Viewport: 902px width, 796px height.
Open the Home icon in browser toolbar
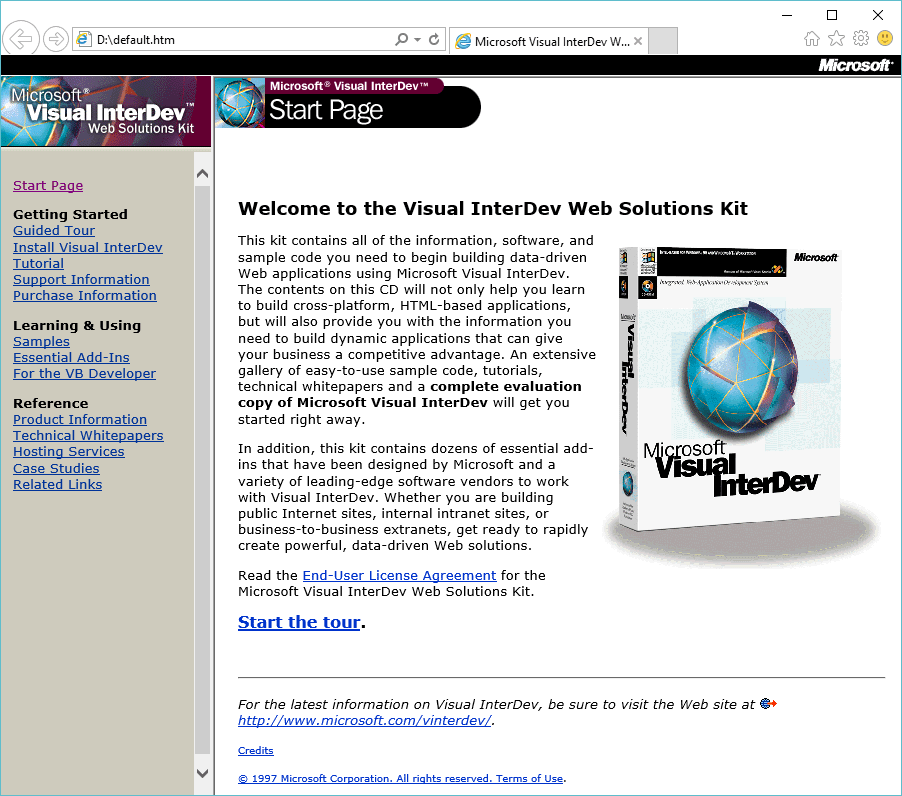point(812,39)
